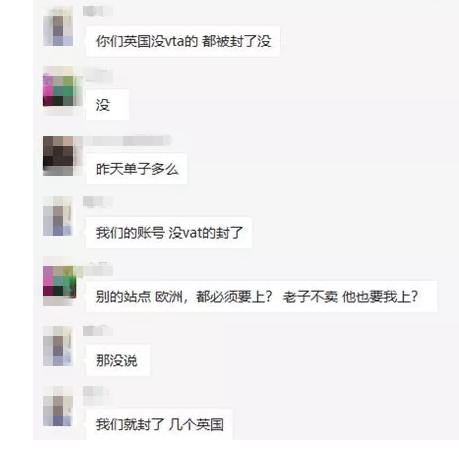
Task: Click the long blurred name above "昨天单子多么"
Action: (127, 140)
